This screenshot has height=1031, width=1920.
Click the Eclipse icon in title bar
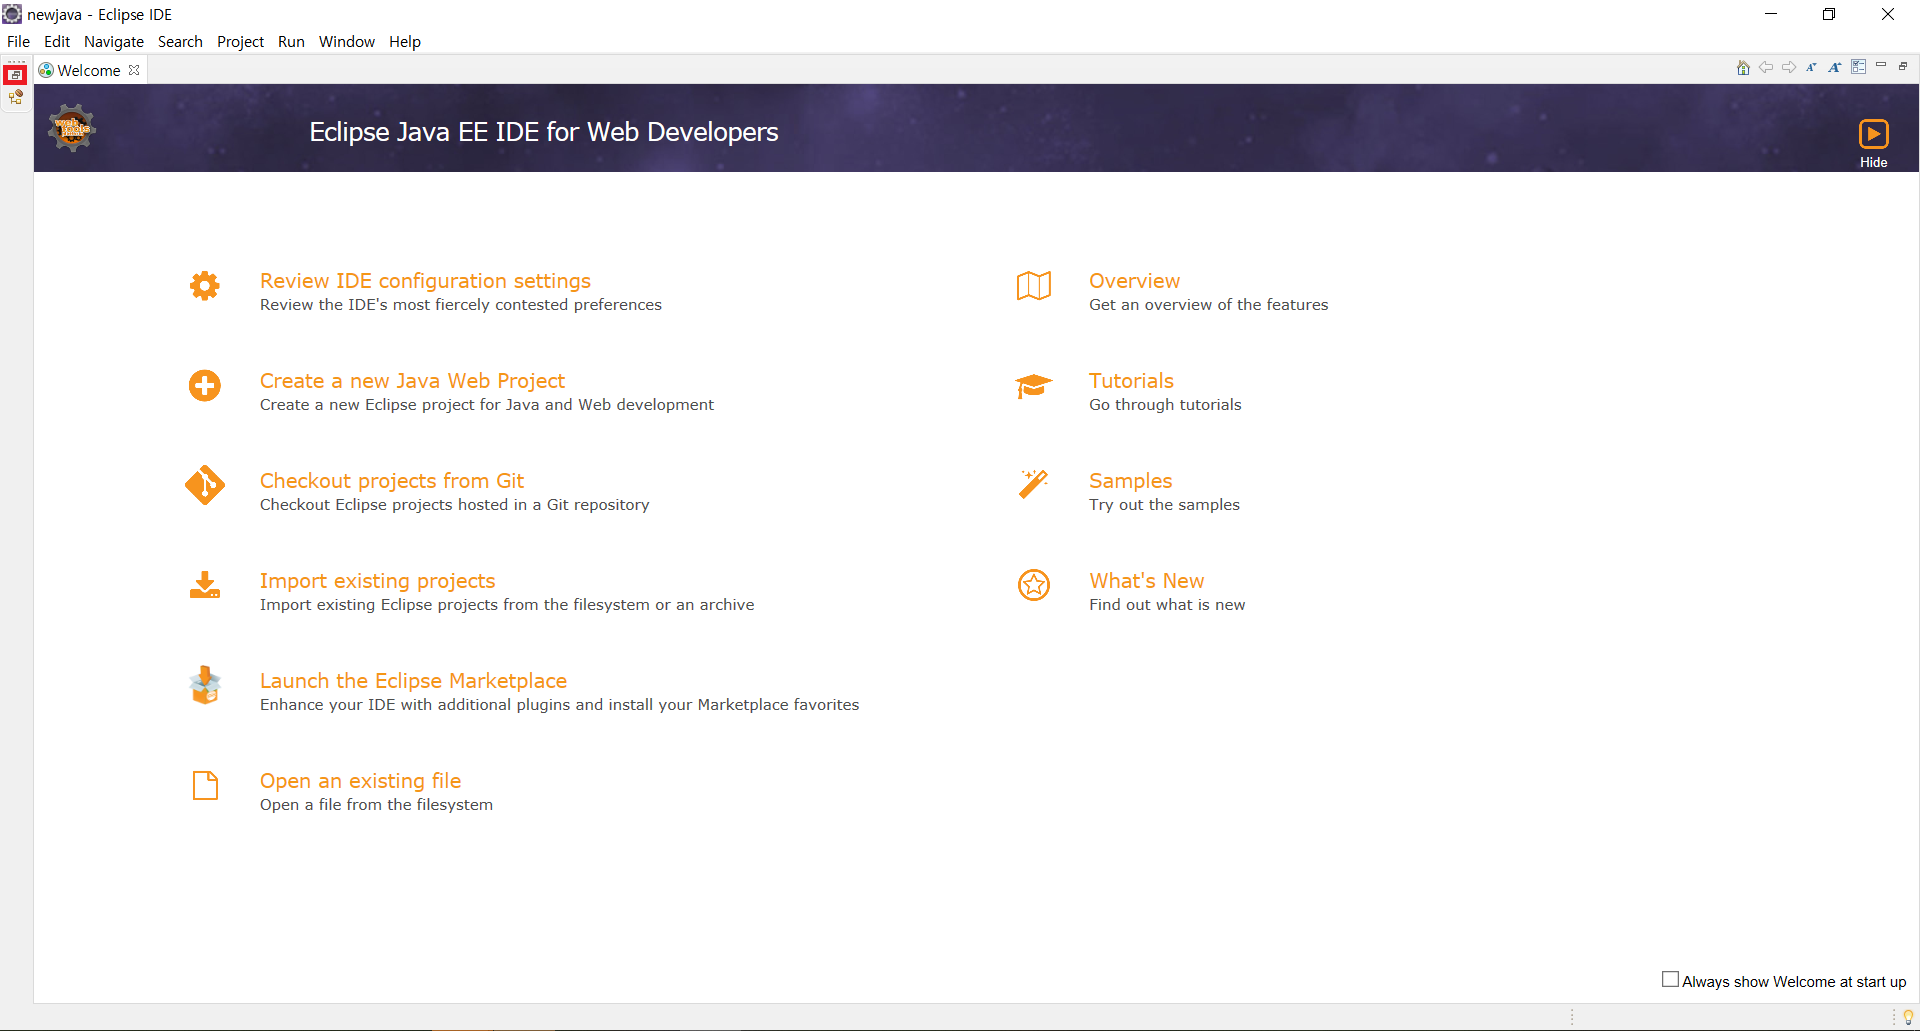[12, 14]
